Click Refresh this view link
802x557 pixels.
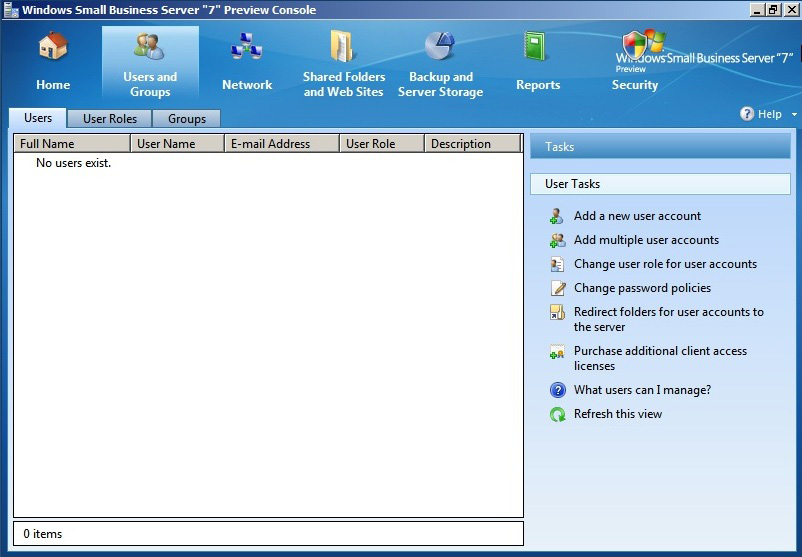coord(618,414)
